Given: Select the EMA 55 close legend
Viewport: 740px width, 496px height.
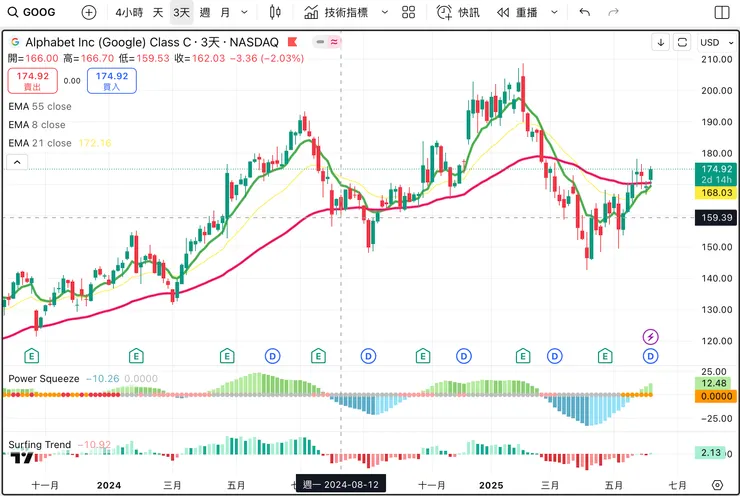Looking at the screenshot, I should pos(40,107).
